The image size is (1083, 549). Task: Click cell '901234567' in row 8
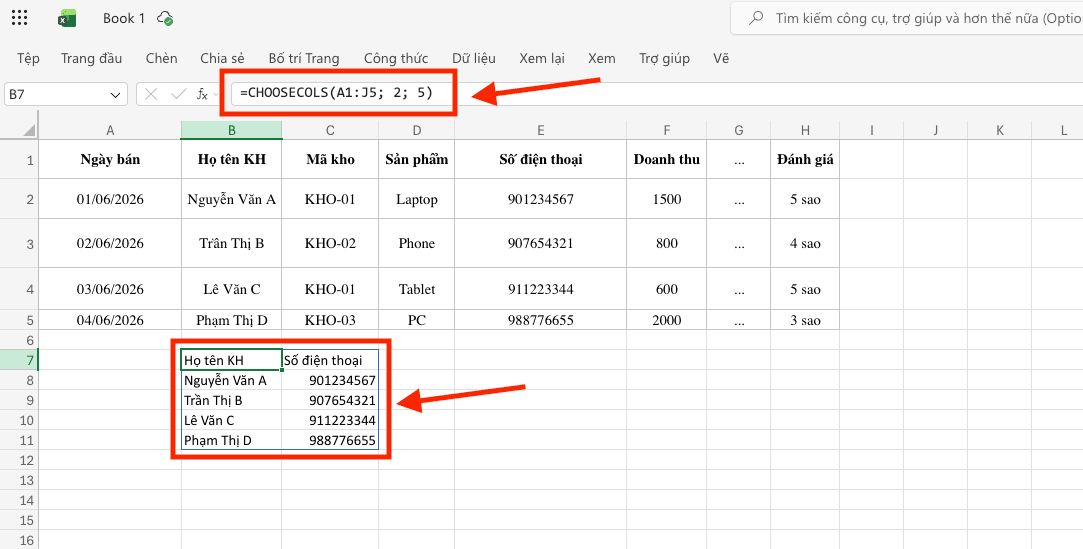(330, 380)
